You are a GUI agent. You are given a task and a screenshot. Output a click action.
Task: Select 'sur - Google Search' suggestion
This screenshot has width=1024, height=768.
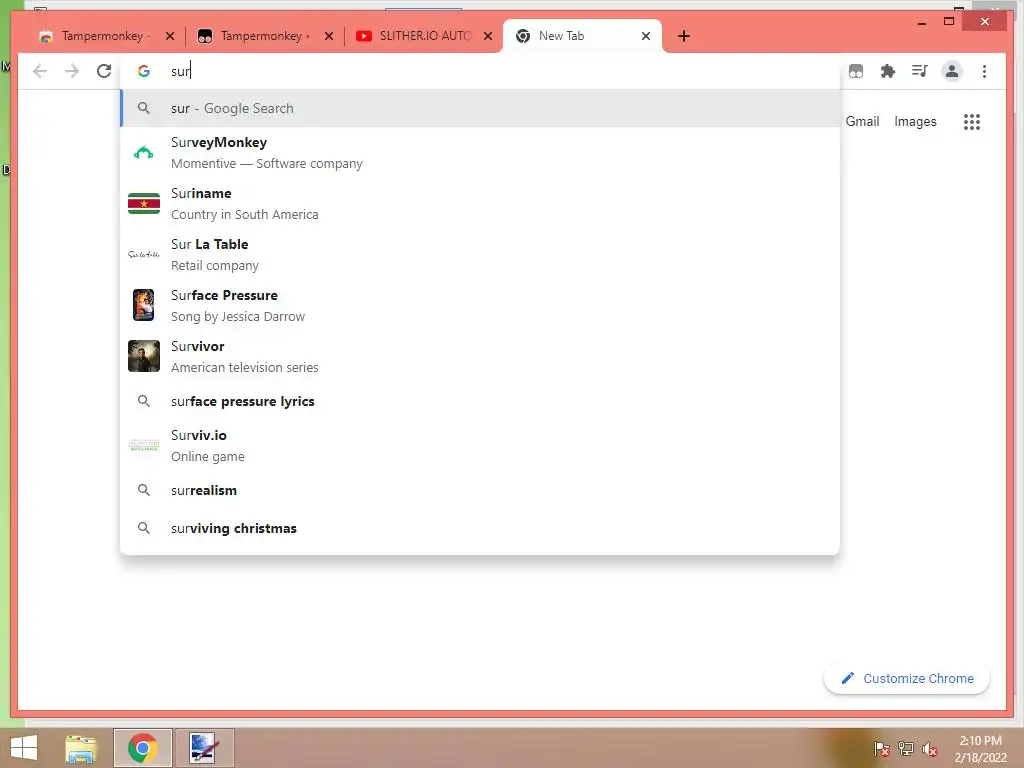[480, 108]
